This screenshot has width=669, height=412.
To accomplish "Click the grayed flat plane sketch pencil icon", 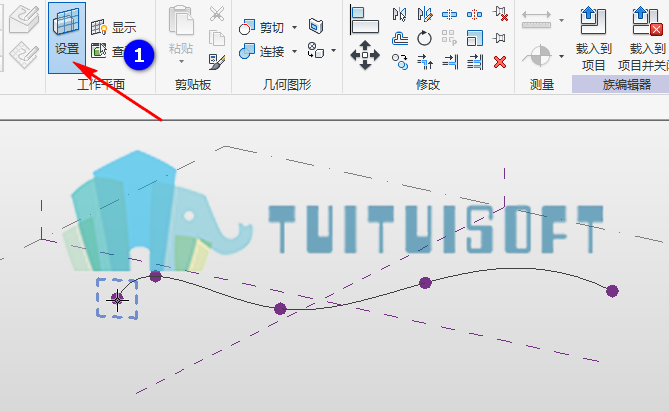I will click(24, 55).
